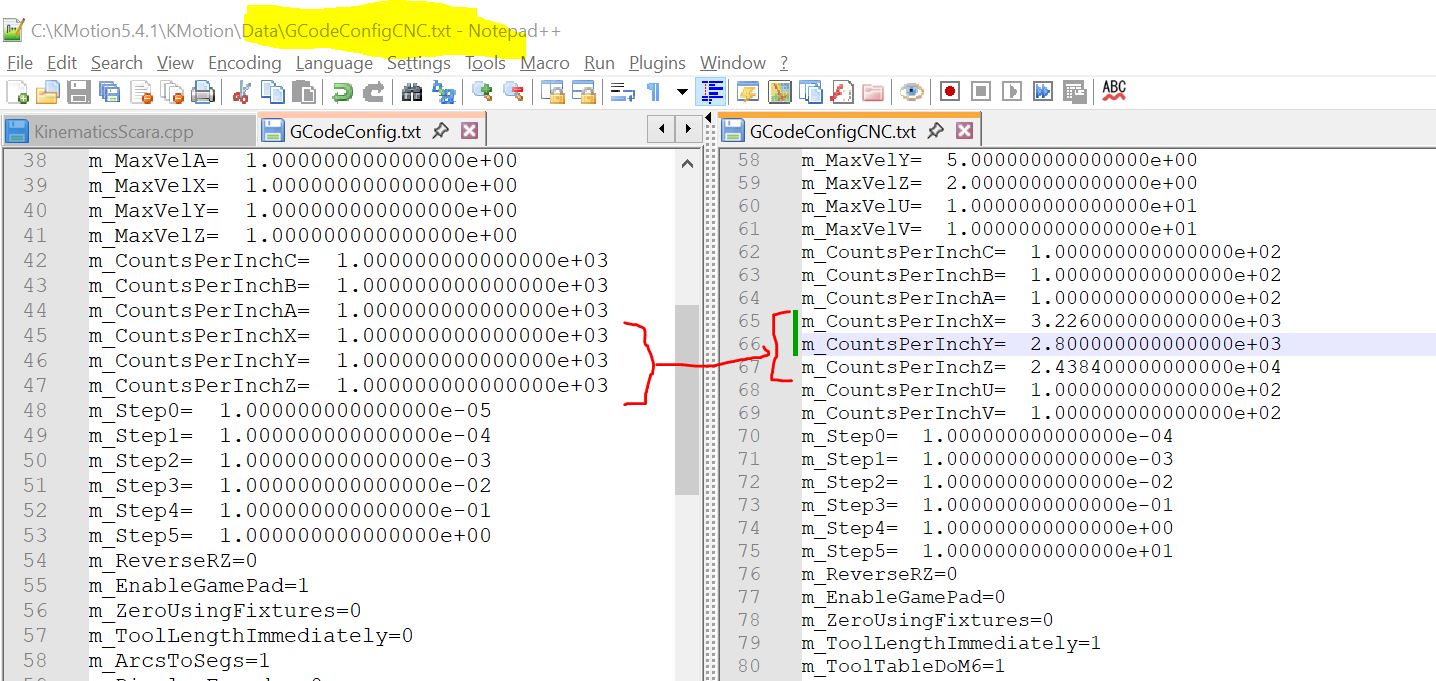Pin the GCodeConfig.txt tab
This screenshot has width=1436, height=681.
coord(440,131)
